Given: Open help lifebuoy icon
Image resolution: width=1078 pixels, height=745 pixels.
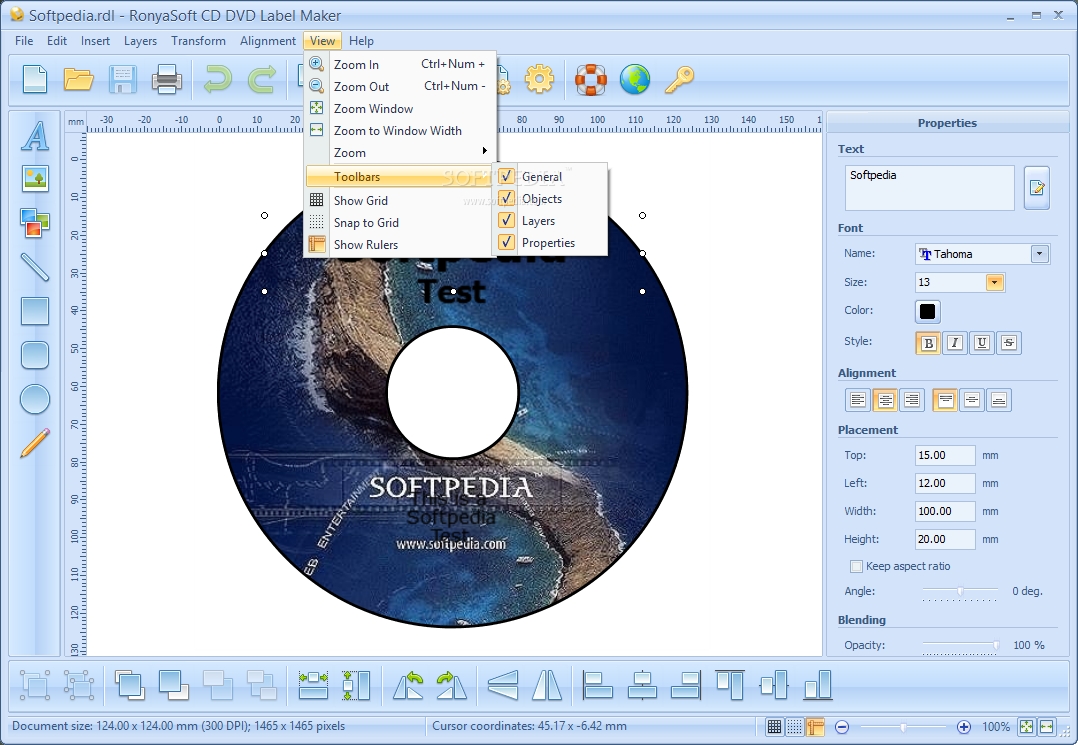Looking at the screenshot, I should pos(591,79).
